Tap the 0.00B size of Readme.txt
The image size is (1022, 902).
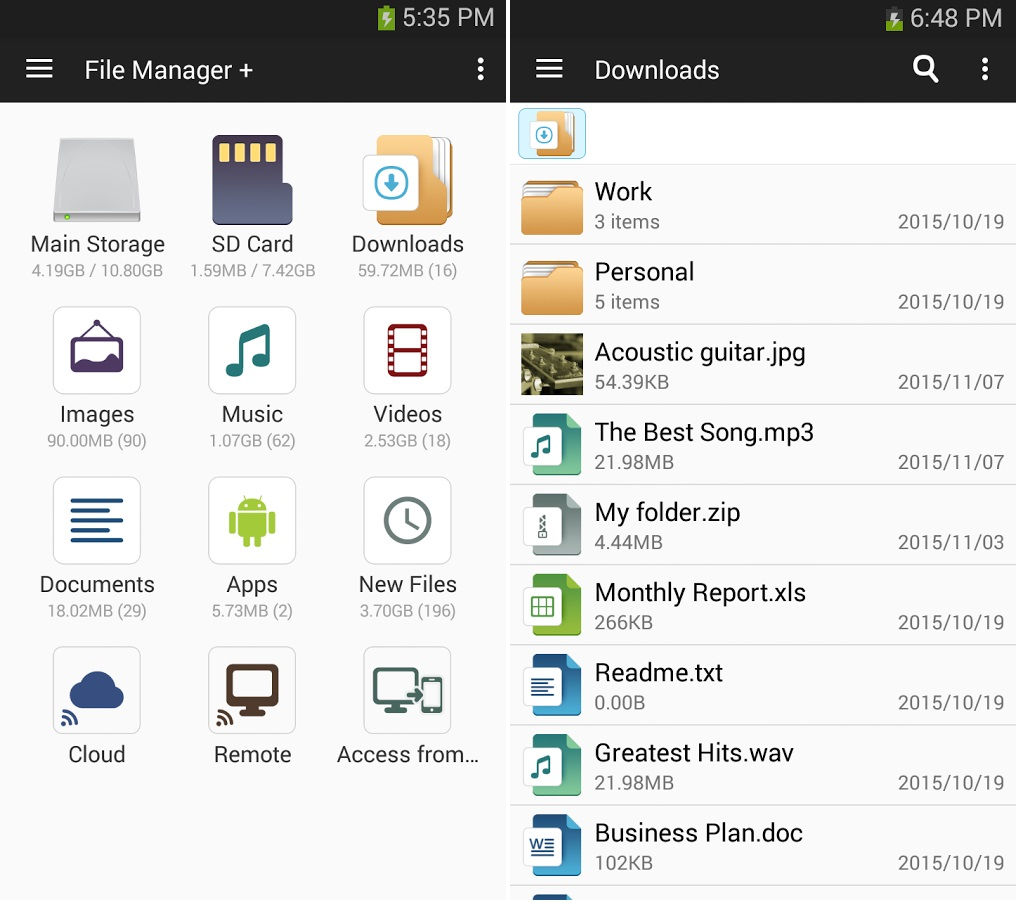[620, 703]
